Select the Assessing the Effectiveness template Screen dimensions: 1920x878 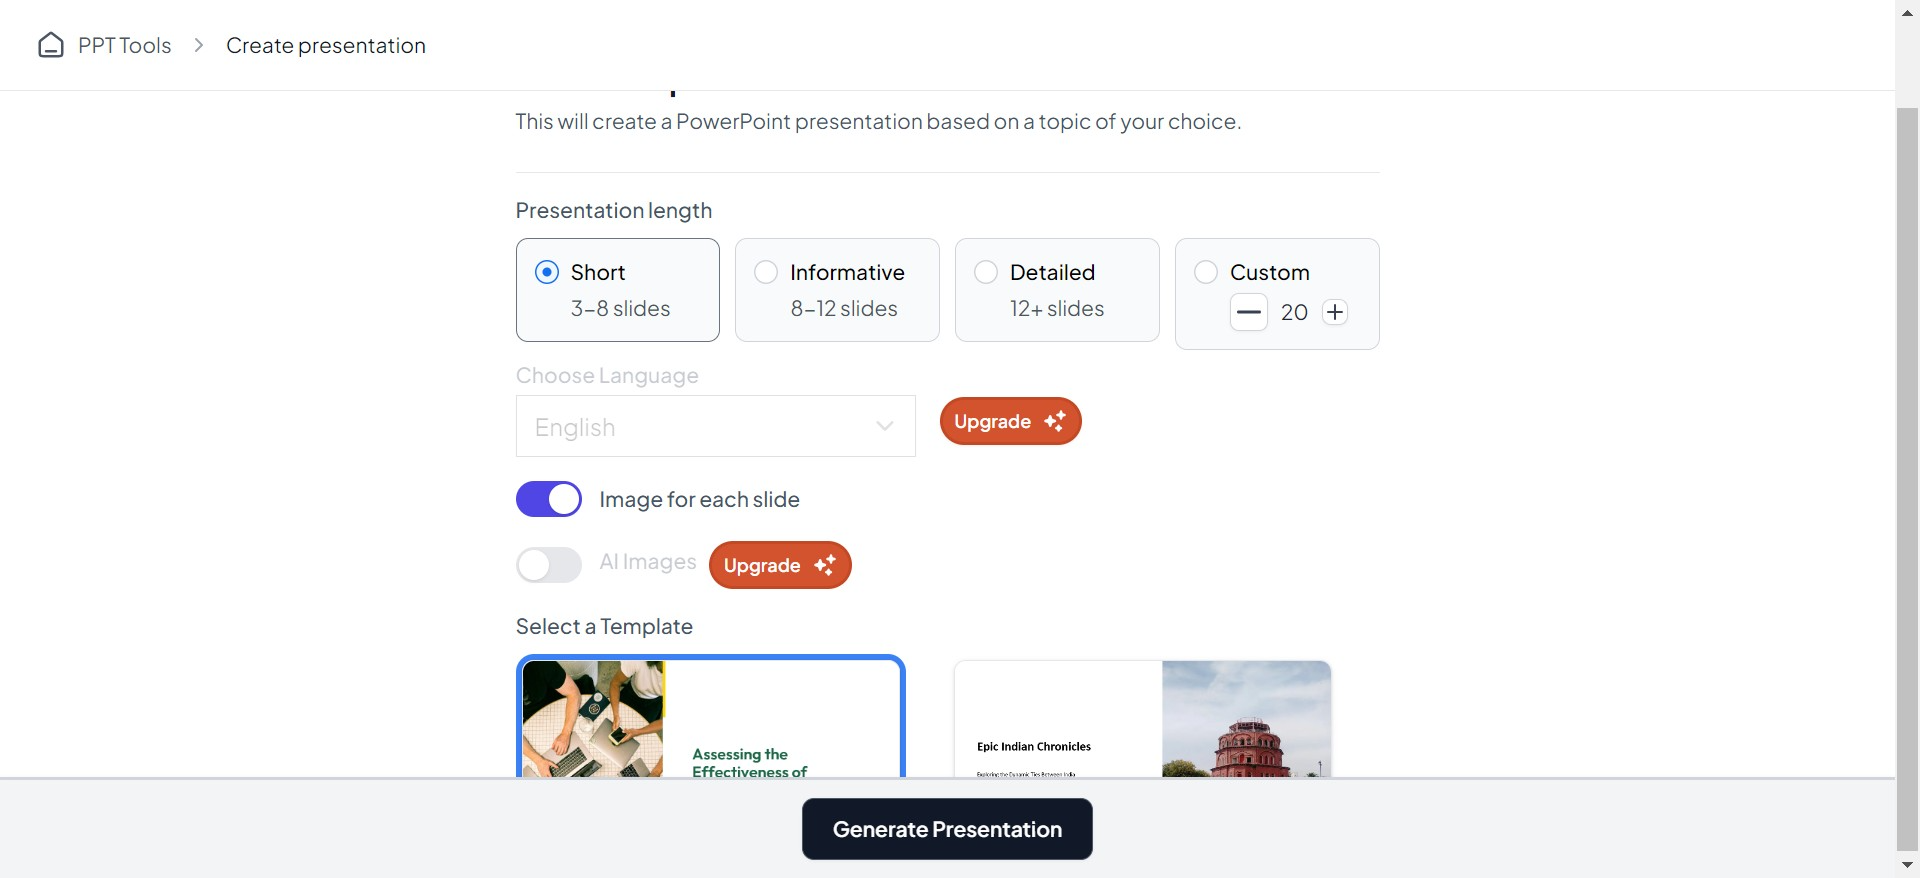tap(711, 717)
